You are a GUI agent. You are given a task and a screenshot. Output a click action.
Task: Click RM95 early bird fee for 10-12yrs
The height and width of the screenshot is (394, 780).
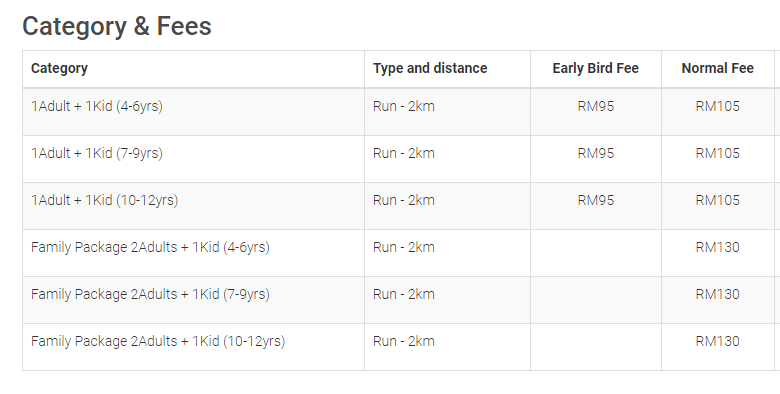pos(595,200)
